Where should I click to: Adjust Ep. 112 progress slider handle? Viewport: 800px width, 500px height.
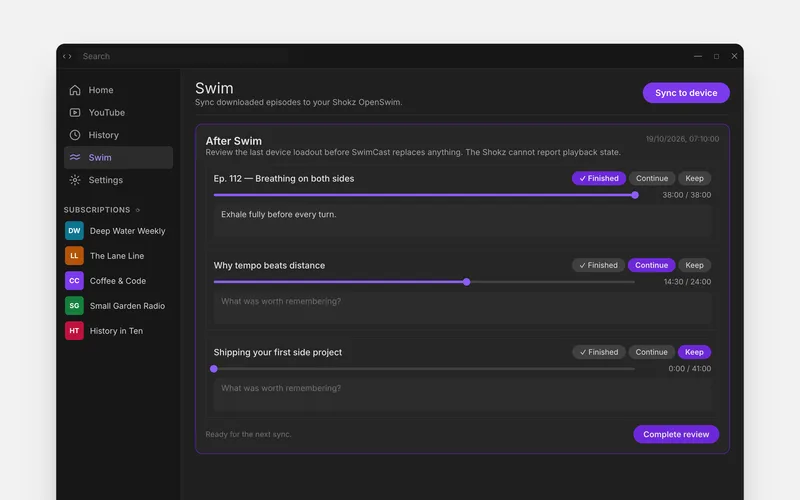click(x=635, y=195)
